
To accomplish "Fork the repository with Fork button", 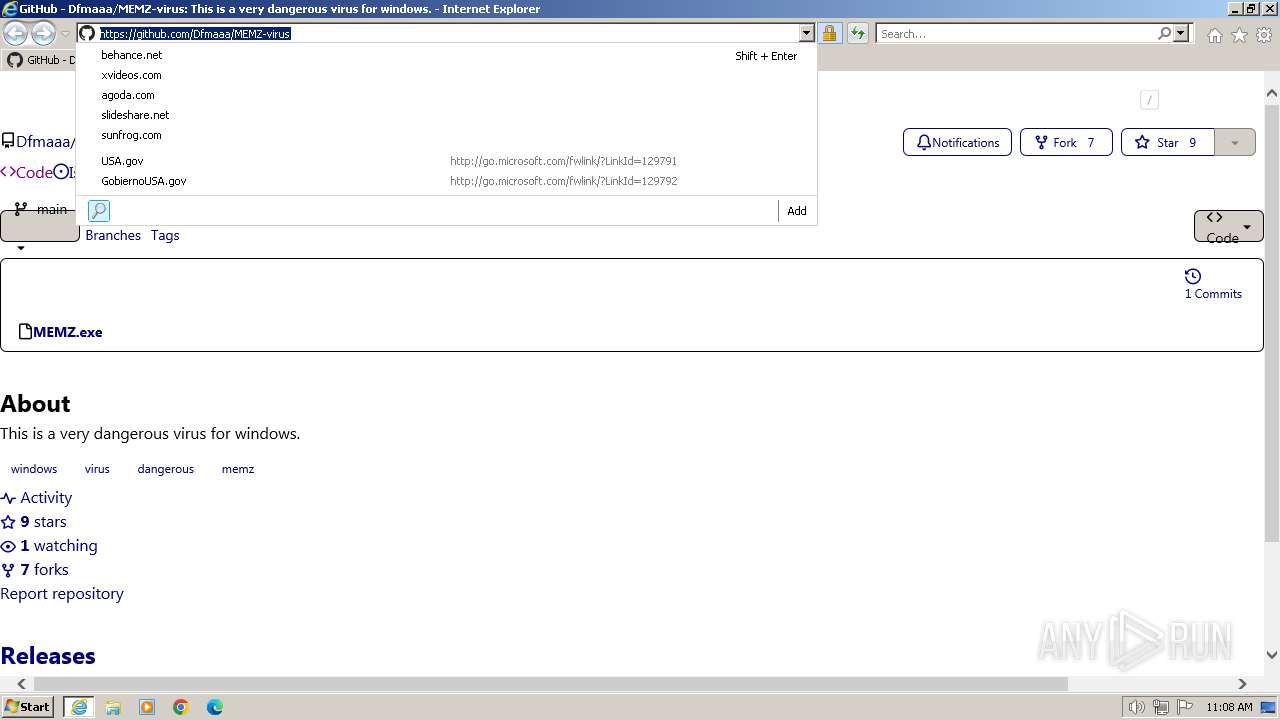I will pyautogui.click(x=1065, y=142).
